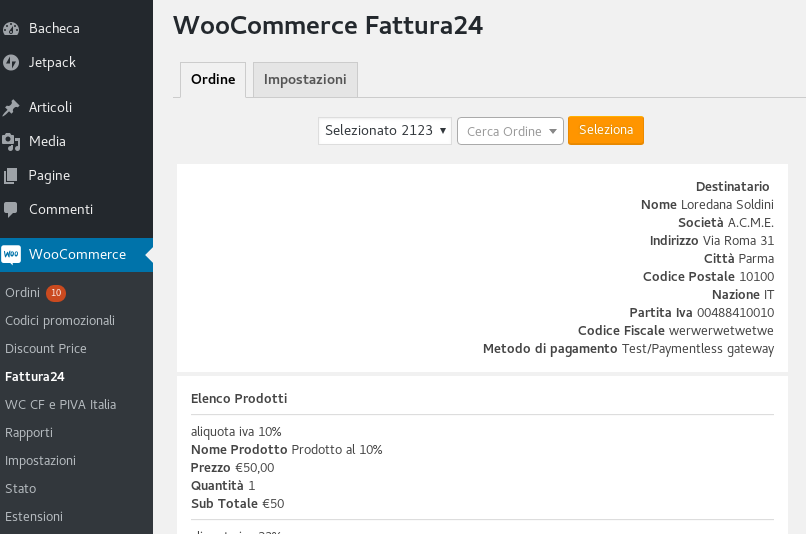Click the Commenti speech bubble icon
Image resolution: width=806 pixels, height=534 pixels.
(11, 209)
